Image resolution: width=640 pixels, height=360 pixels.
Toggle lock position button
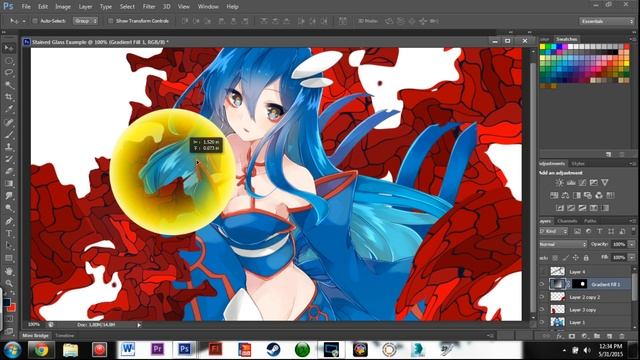(x=576, y=258)
